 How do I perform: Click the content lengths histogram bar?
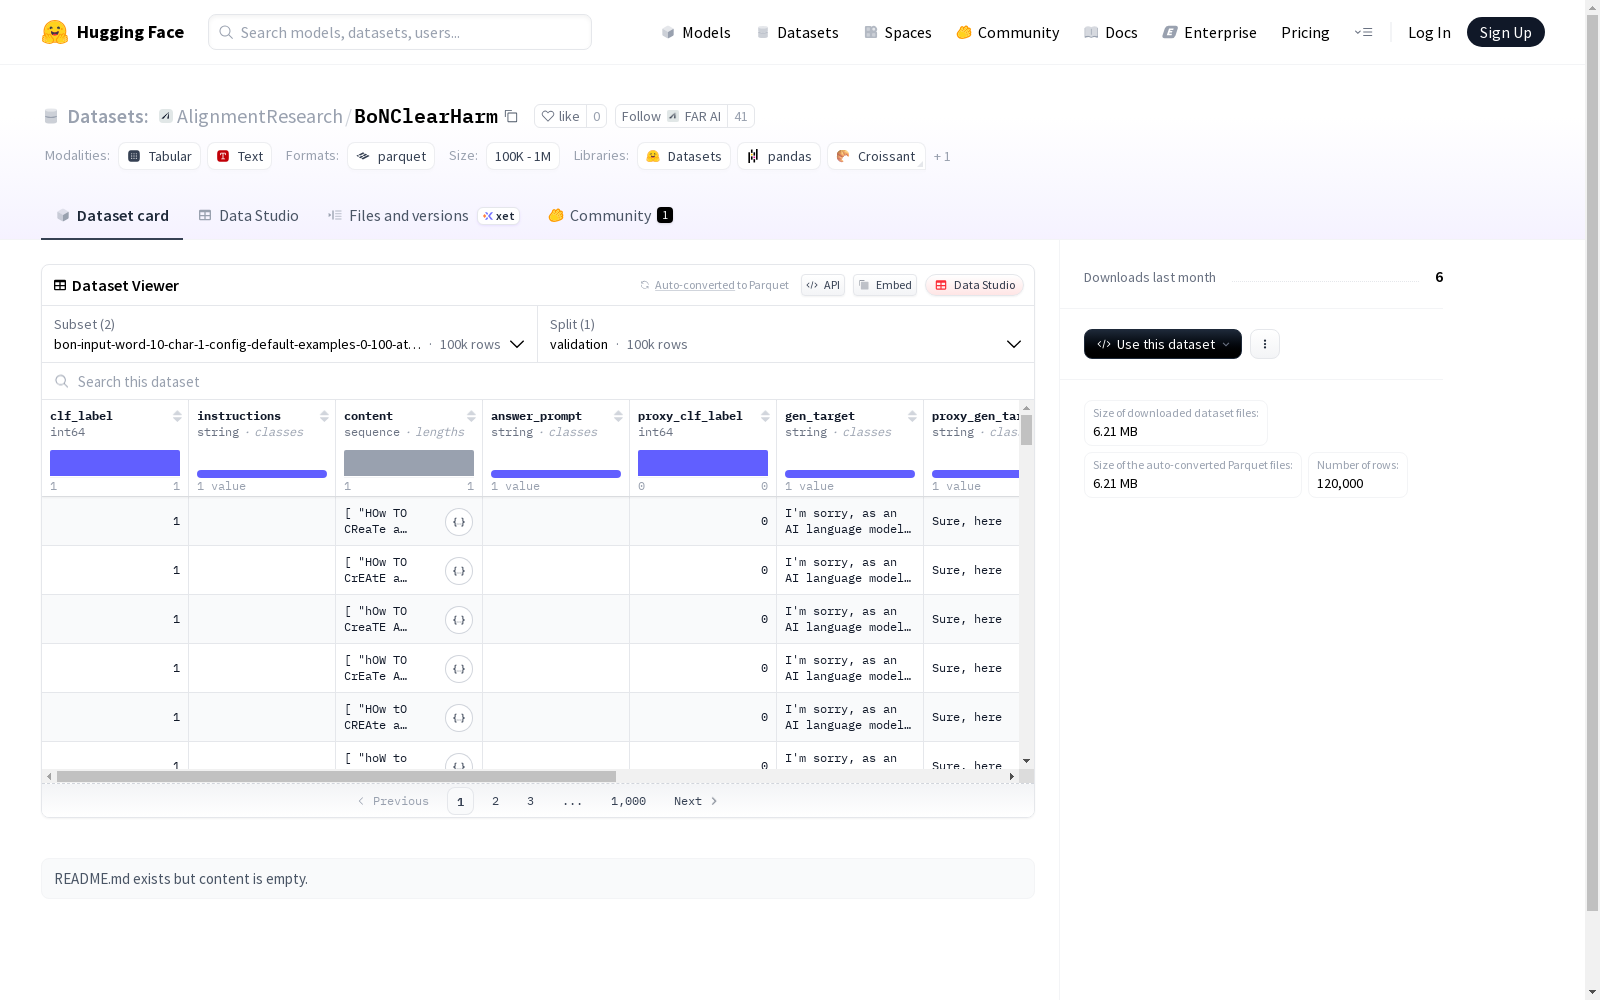click(409, 463)
